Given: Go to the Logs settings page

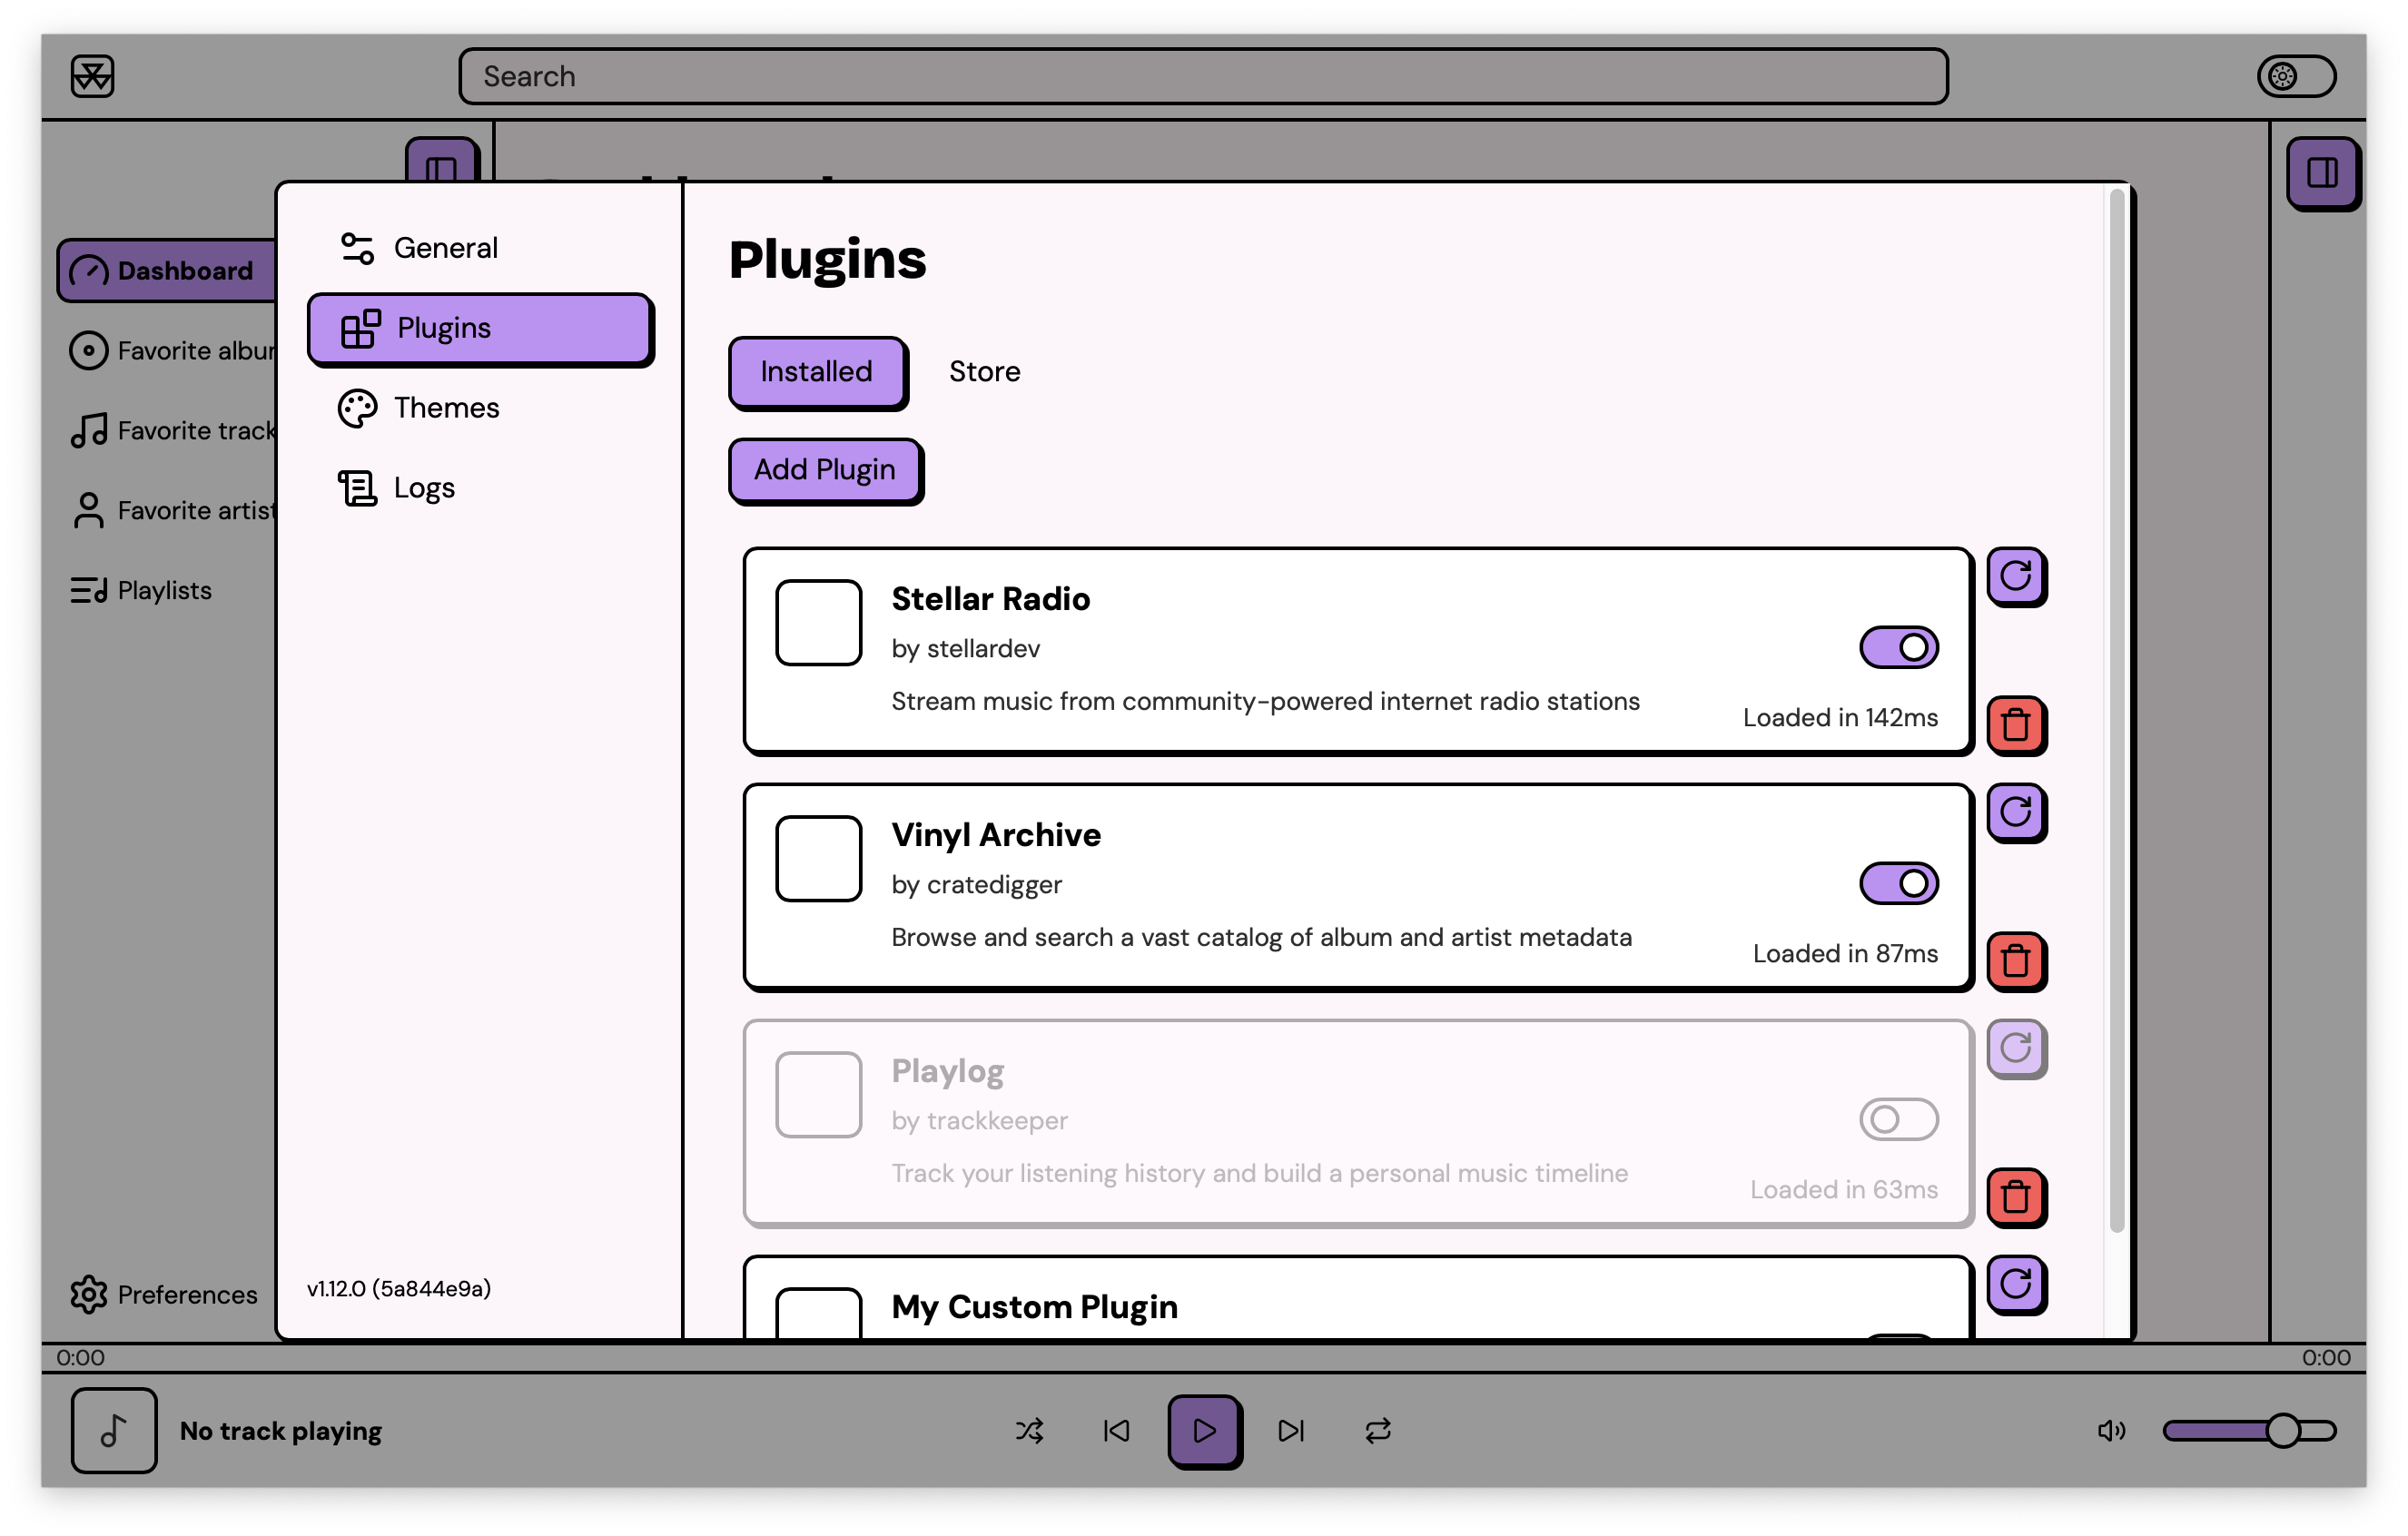Looking at the screenshot, I should click(x=424, y=487).
